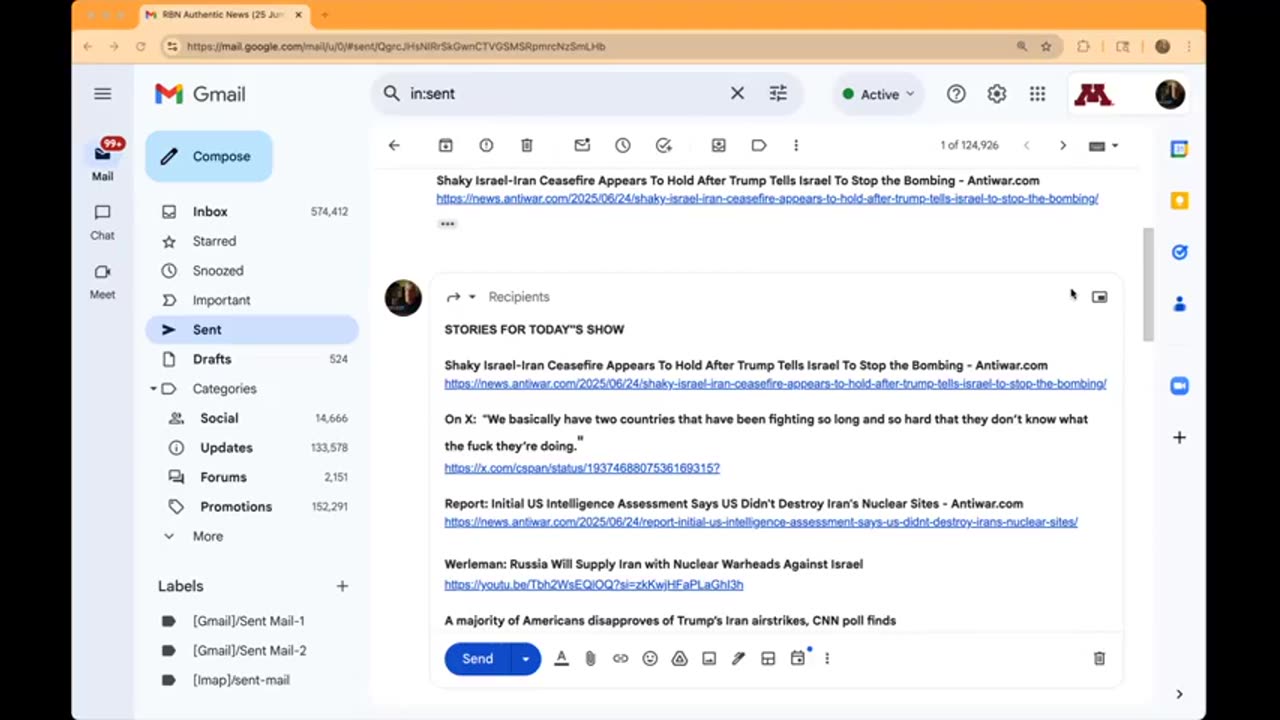Reload the page in Chrome
The image size is (1280, 720).
(140, 46)
